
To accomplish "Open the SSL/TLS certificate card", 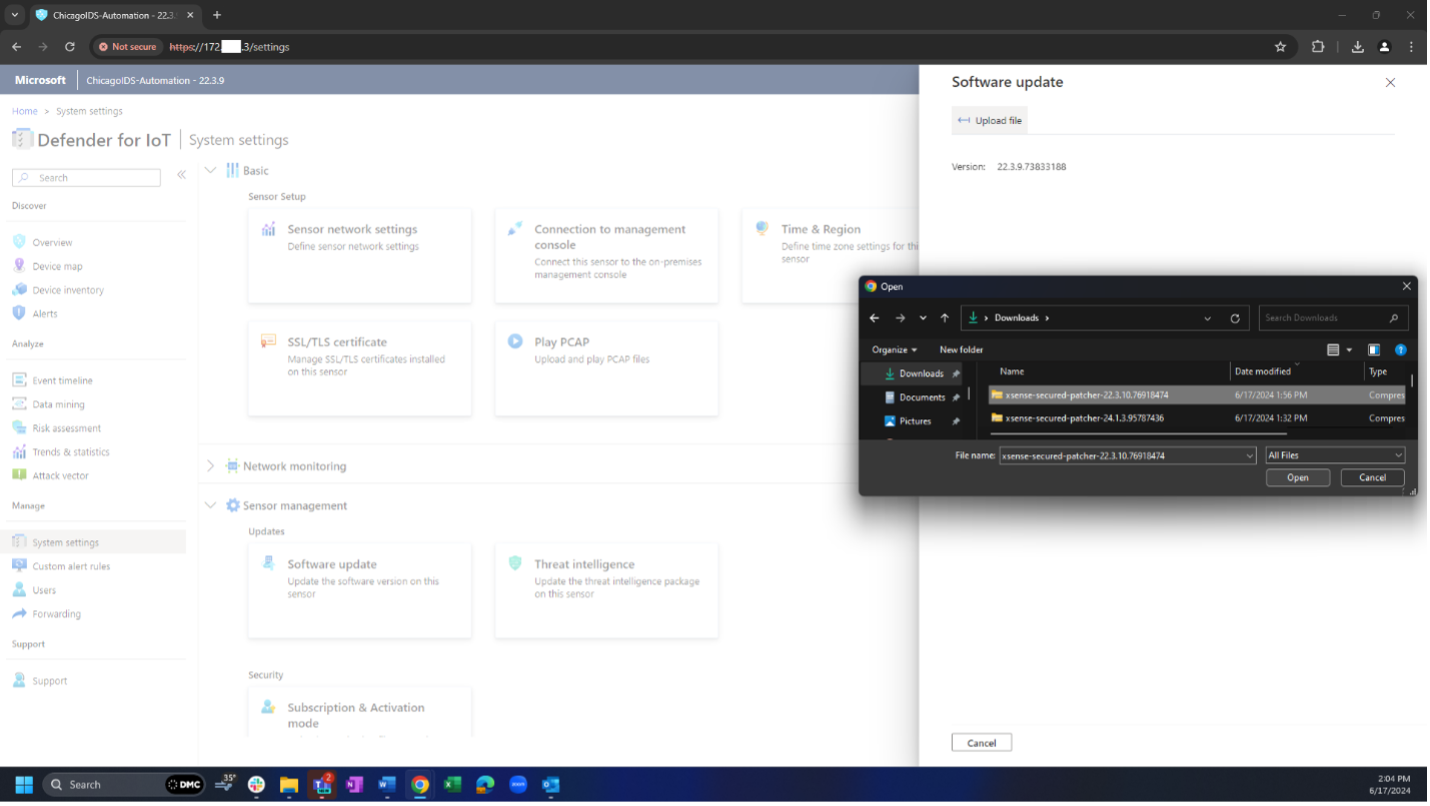I will 360,369.
